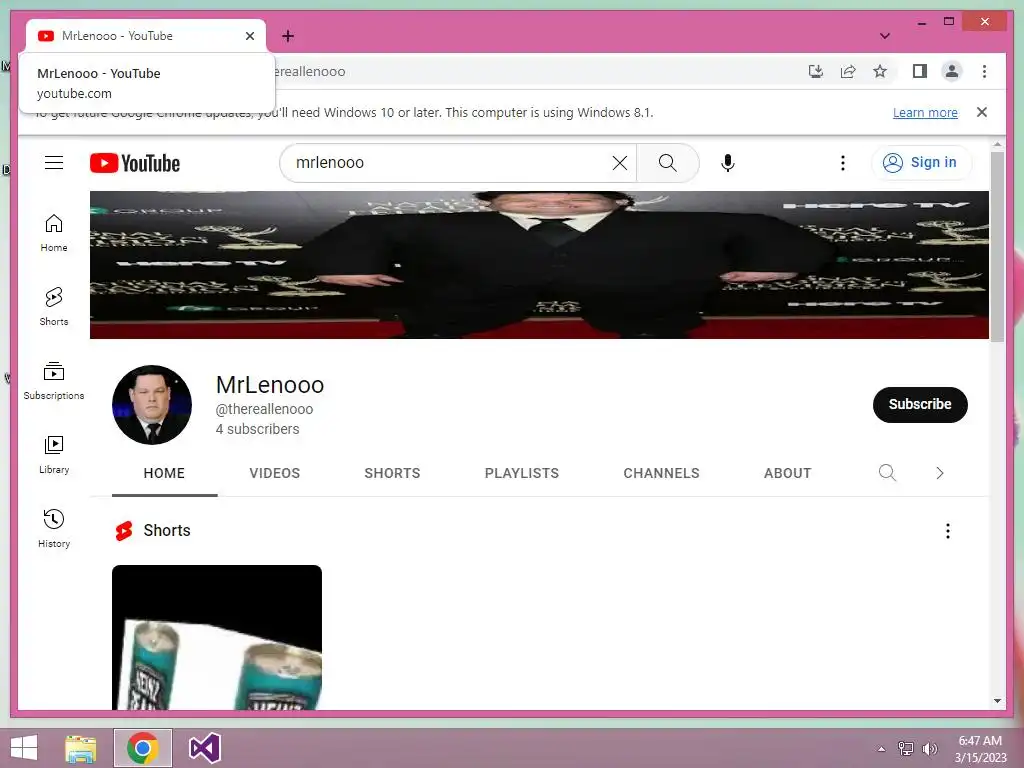The height and width of the screenshot is (768, 1024).
Task: Click the scrollbar down arrow
Action: 997,701
